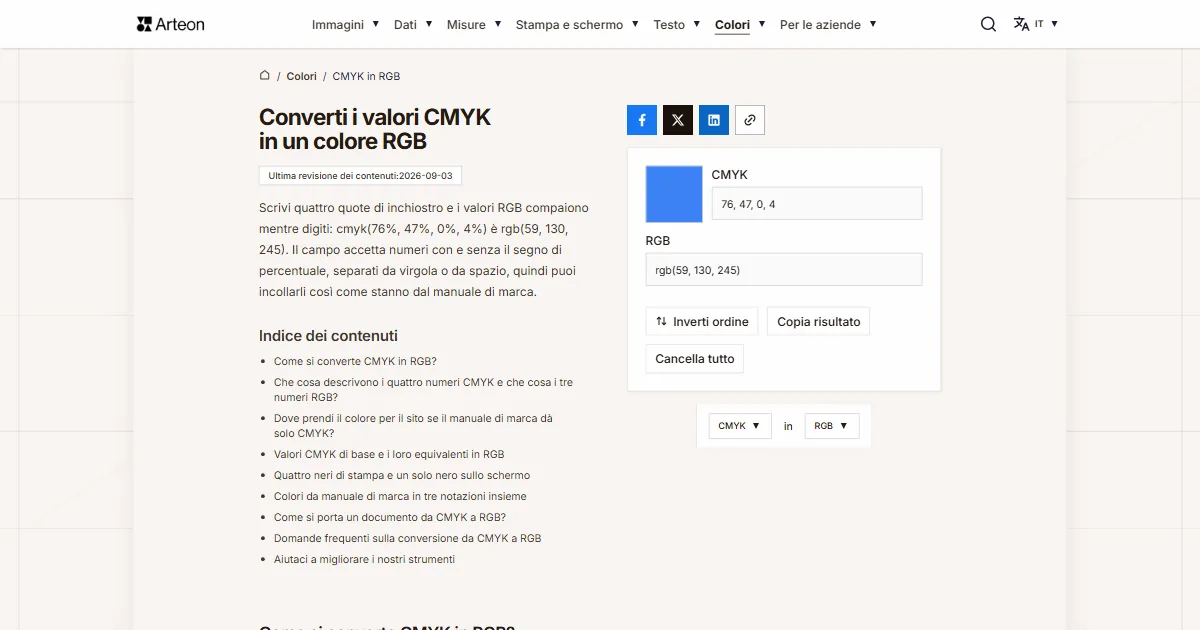Open the Colori breadcrumb link
Image resolution: width=1200 pixels, height=630 pixels.
[302, 76]
